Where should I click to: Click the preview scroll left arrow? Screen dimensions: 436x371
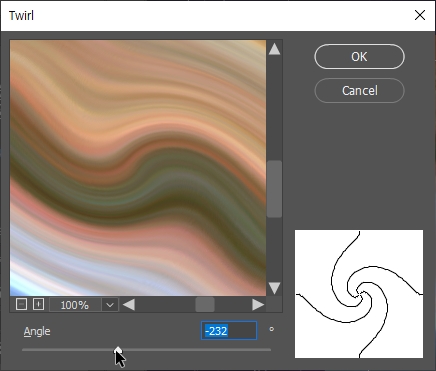[129, 305]
